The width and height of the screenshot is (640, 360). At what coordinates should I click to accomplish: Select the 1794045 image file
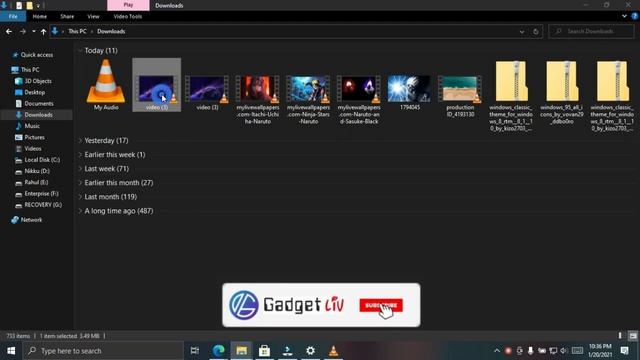coord(409,93)
